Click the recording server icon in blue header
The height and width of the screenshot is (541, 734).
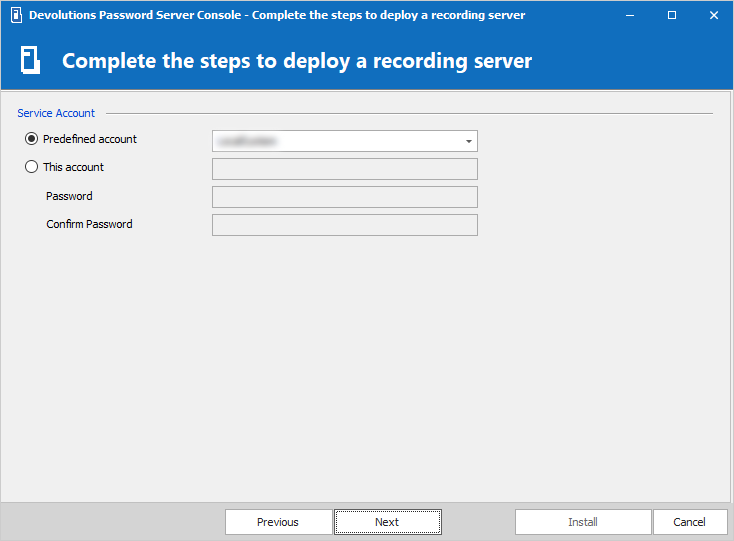click(31, 61)
